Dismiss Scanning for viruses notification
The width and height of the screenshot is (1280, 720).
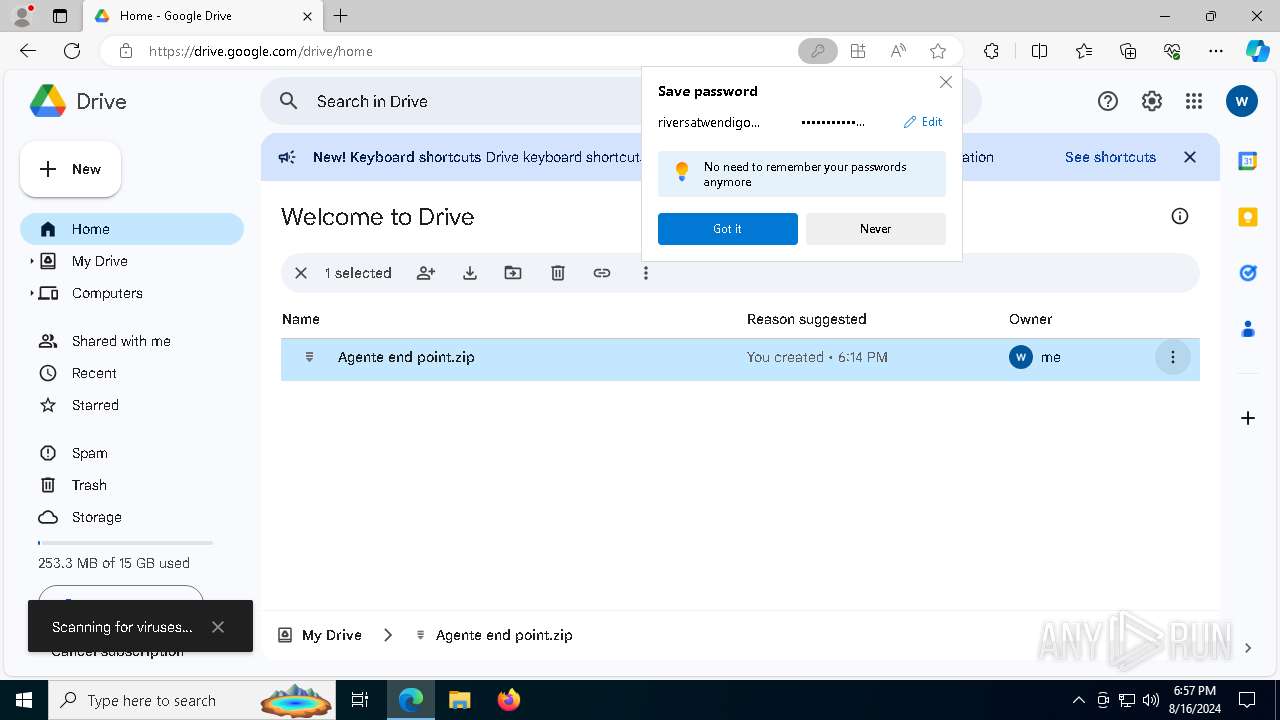pyautogui.click(x=218, y=627)
